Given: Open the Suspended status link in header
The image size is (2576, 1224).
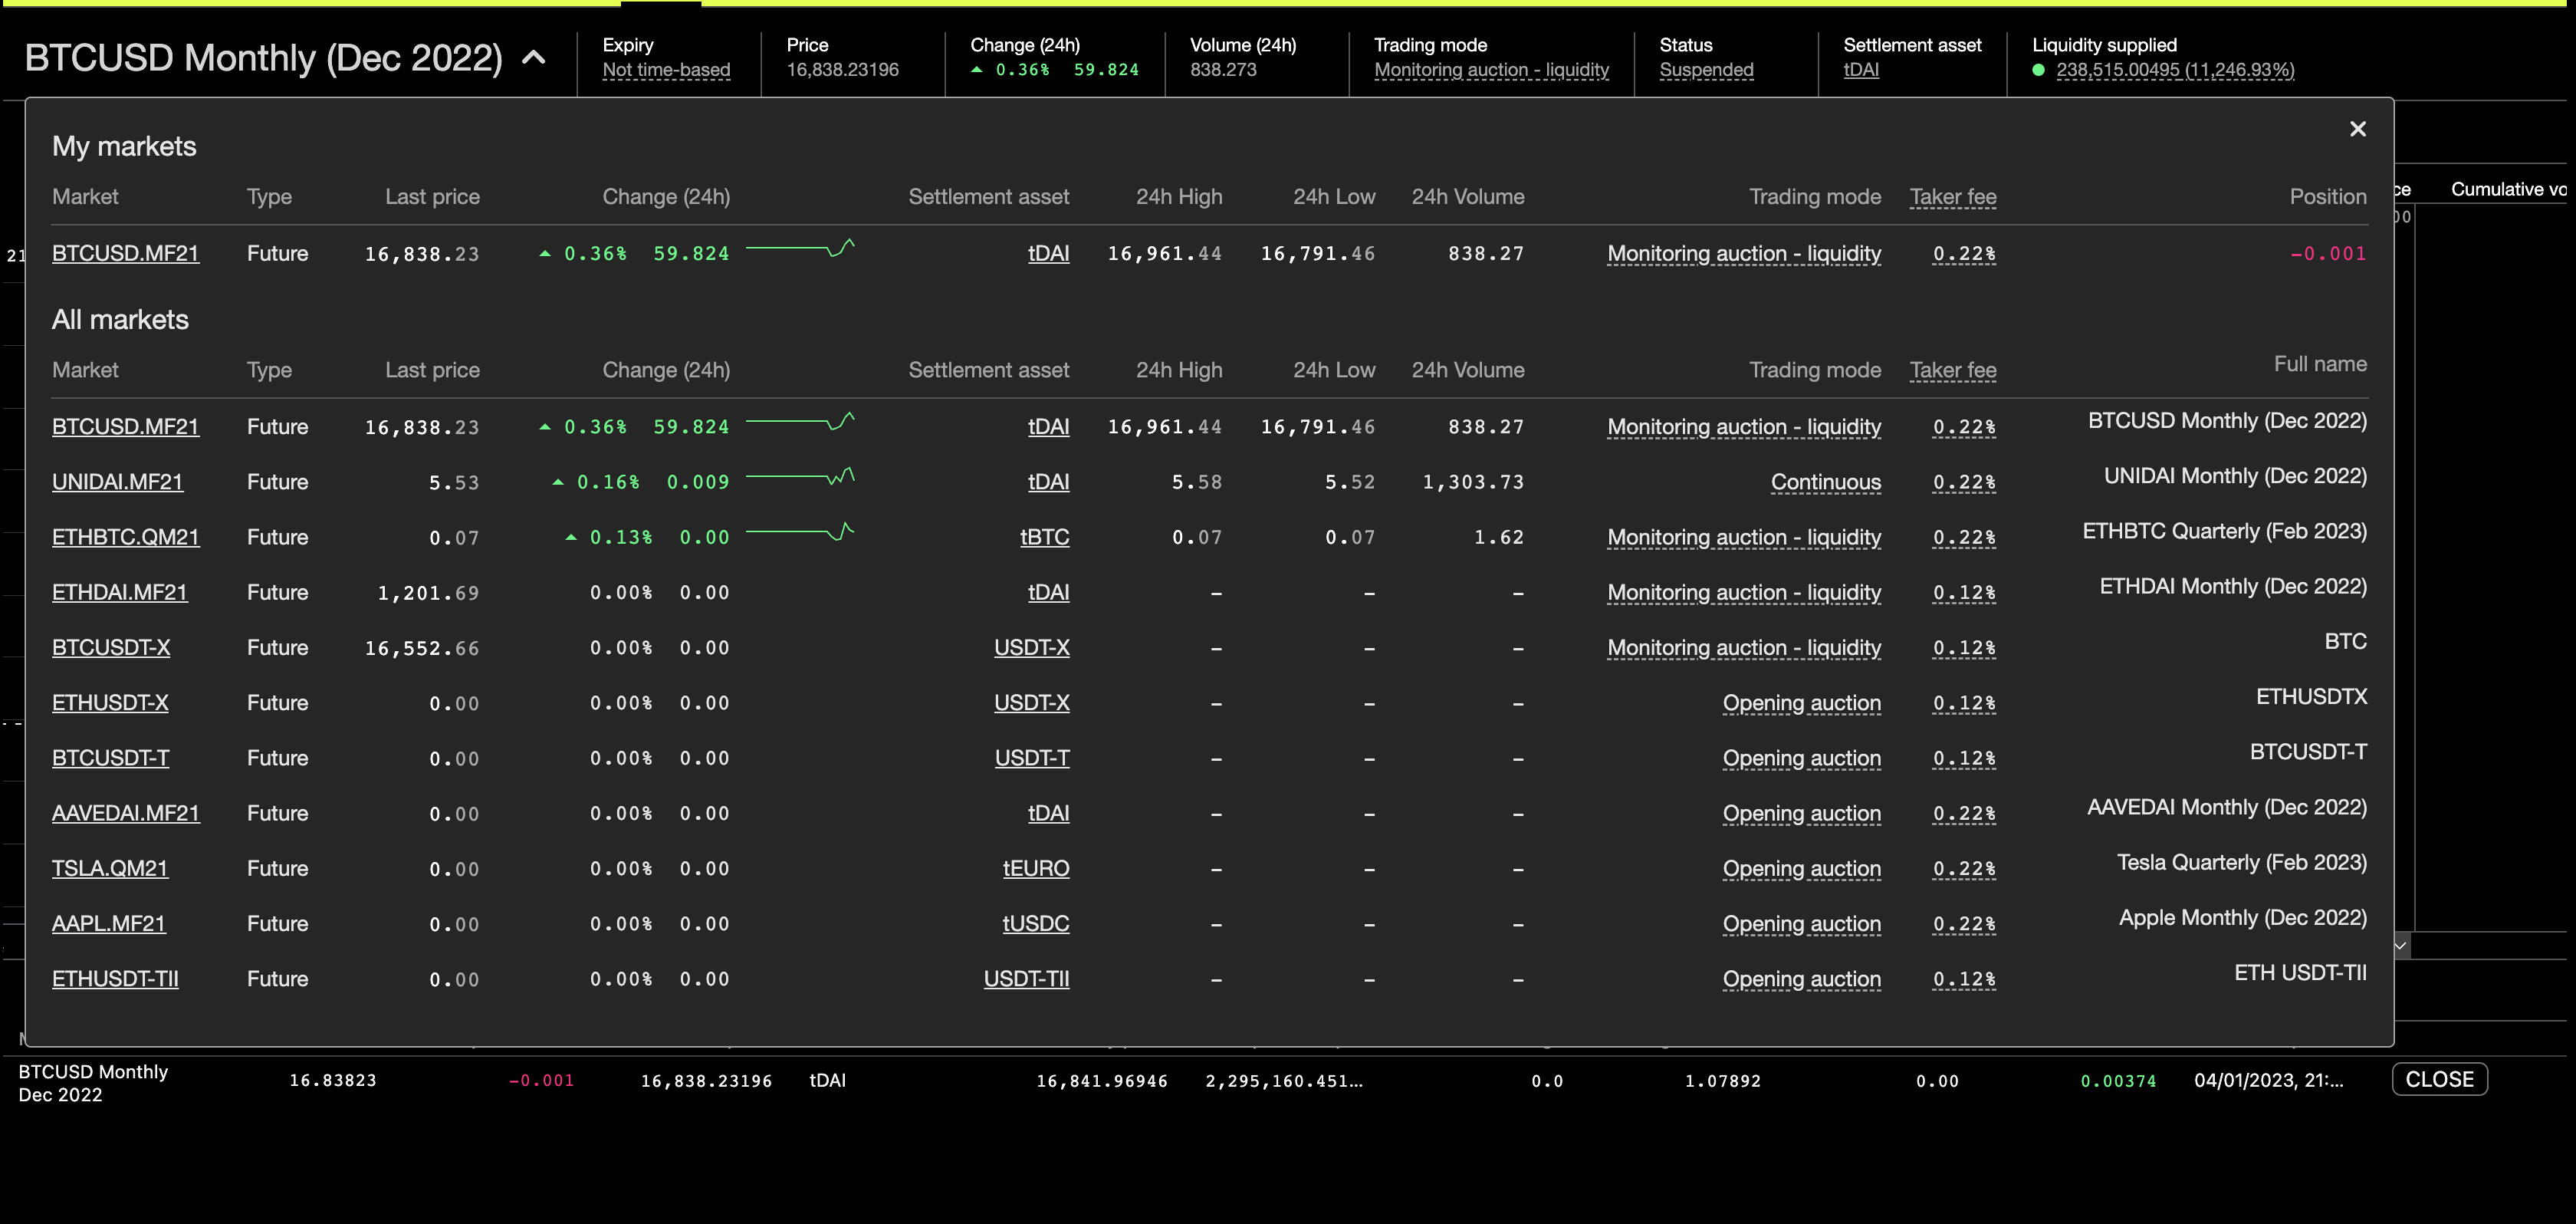Looking at the screenshot, I should point(1706,70).
